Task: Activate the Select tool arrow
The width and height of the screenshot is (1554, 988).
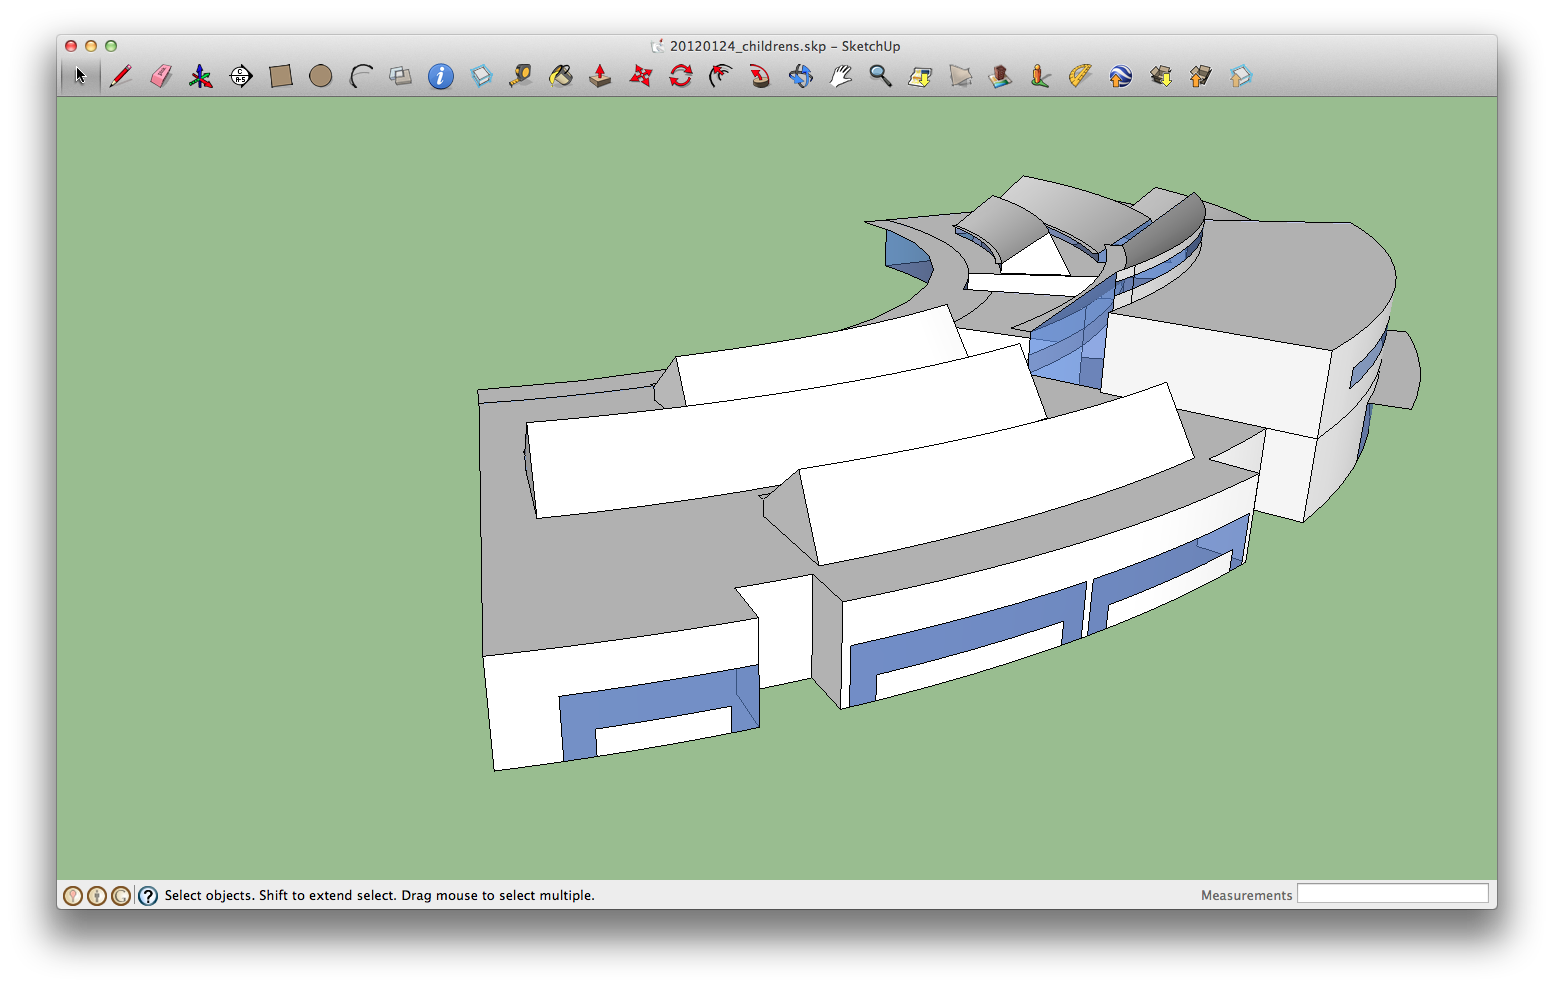Action: [82, 75]
